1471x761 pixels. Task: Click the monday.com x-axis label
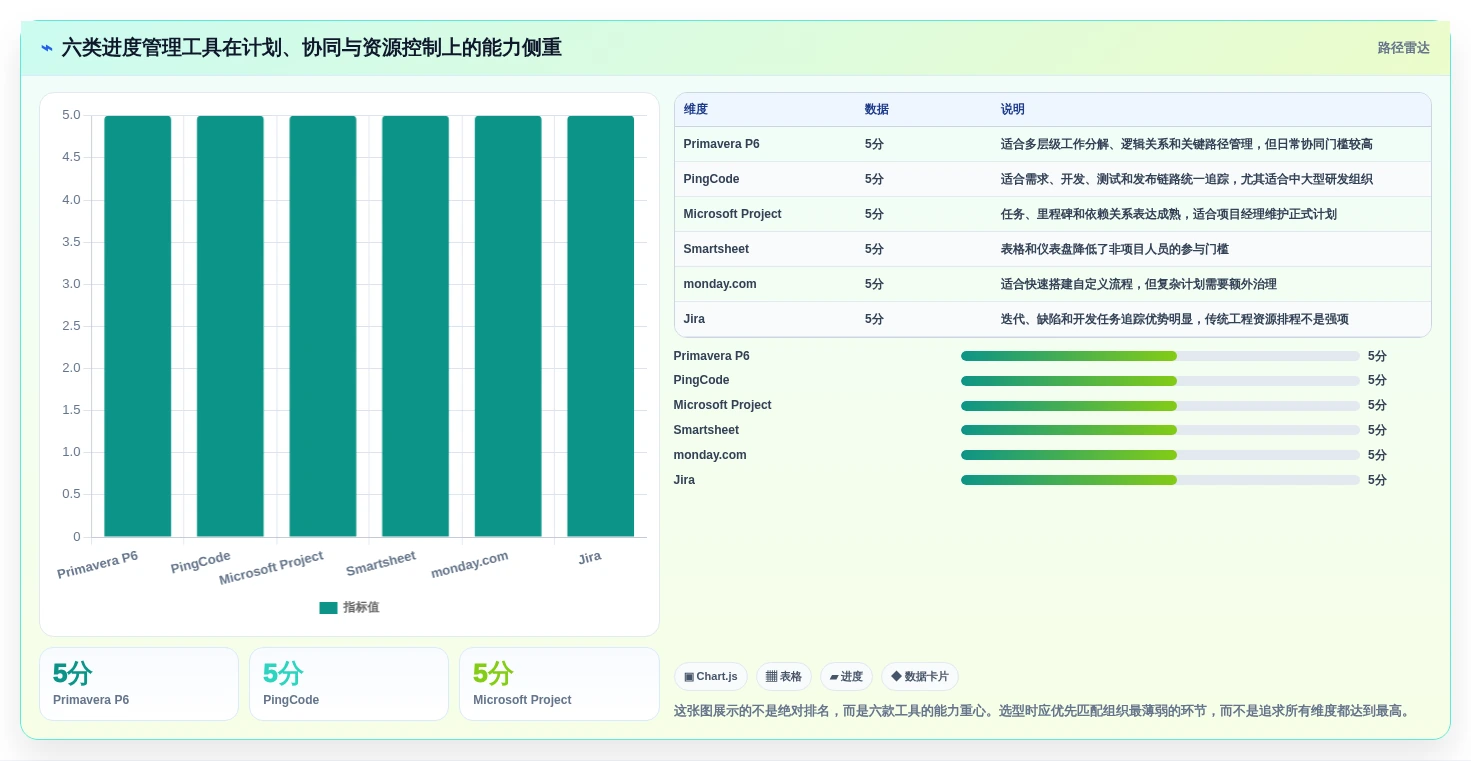click(470, 565)
